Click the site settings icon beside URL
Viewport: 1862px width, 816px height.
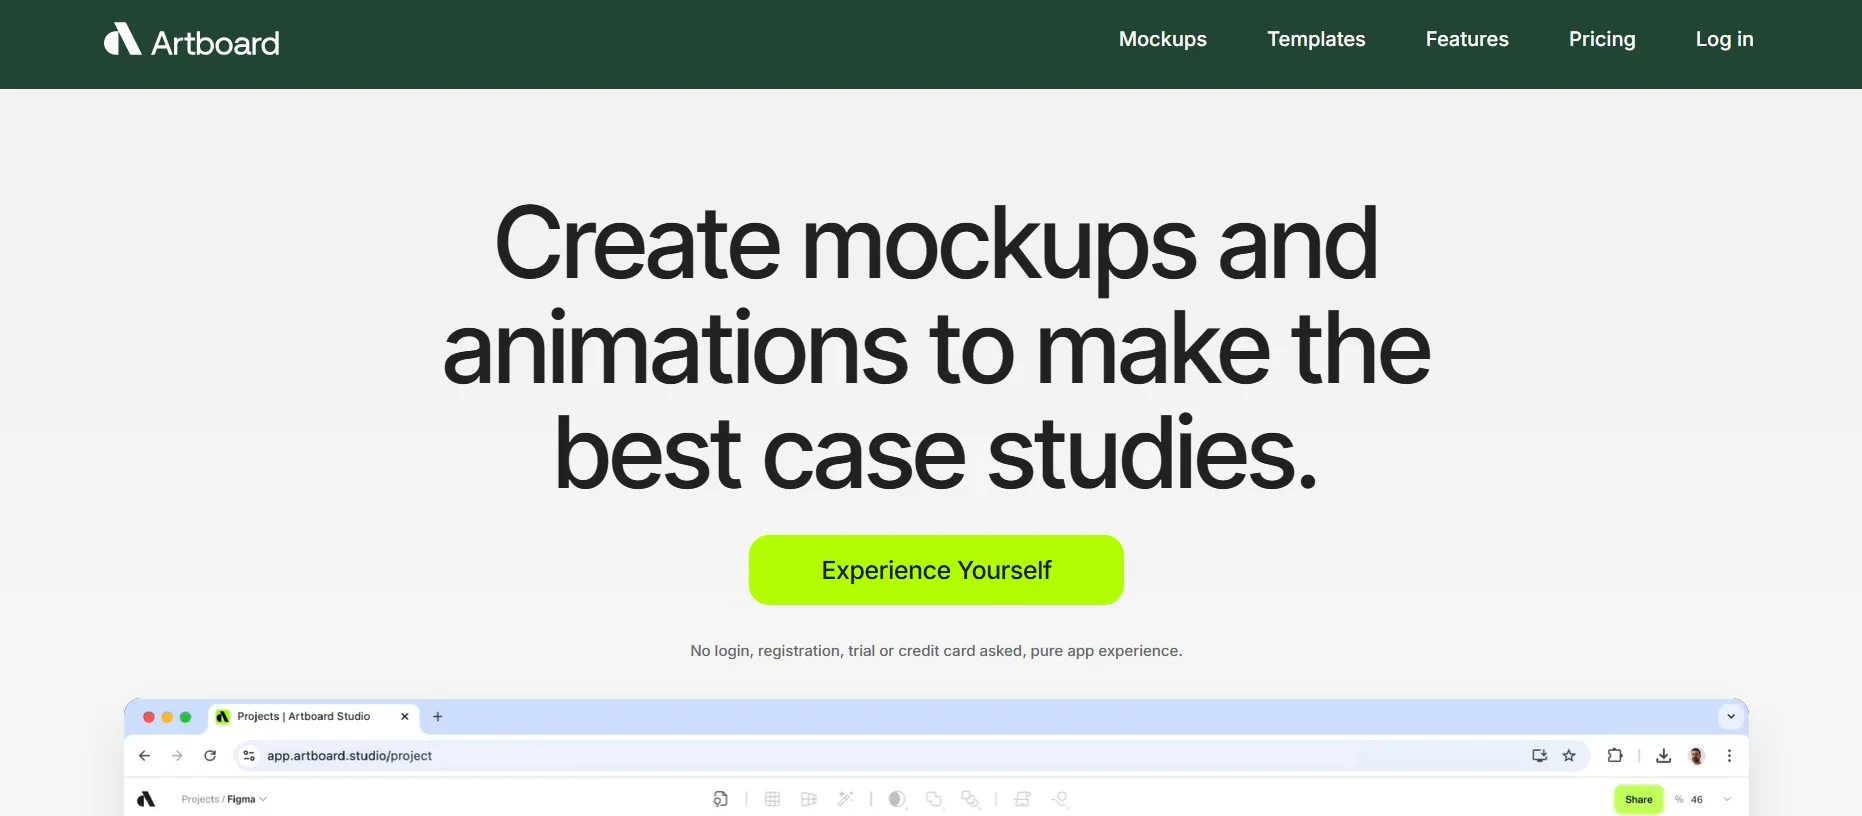249,756
